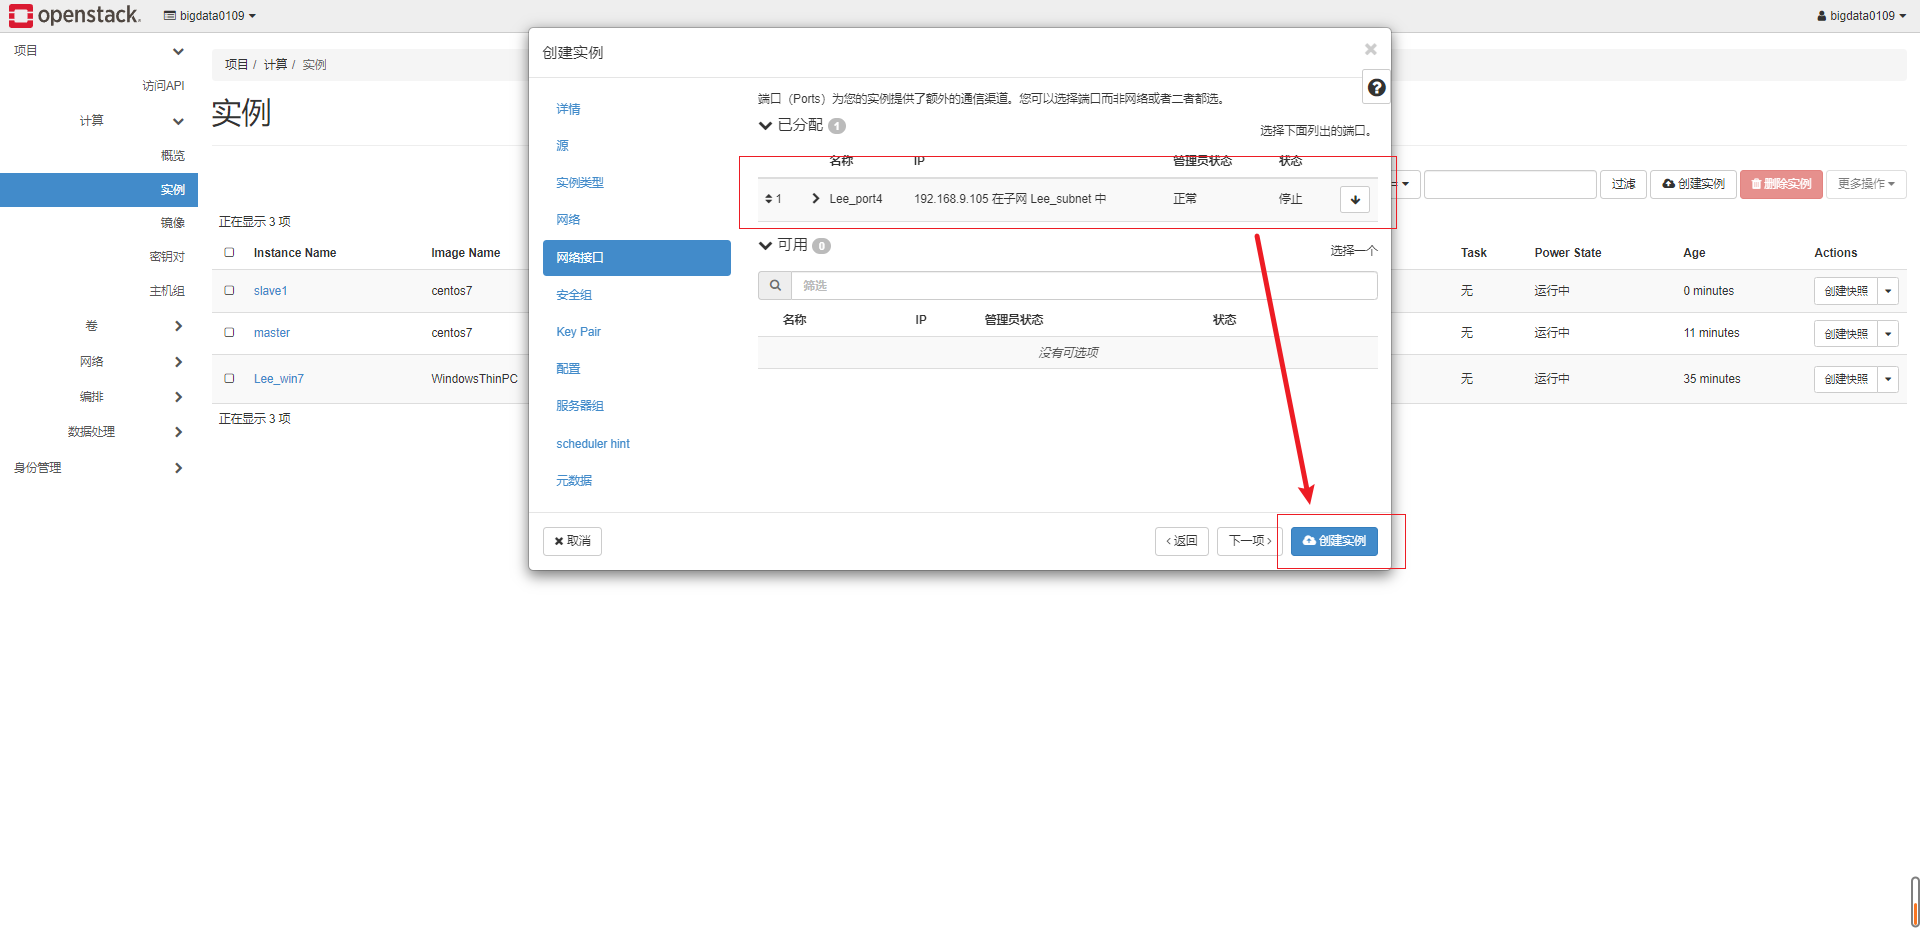Image resolution: width=1920 pixels, height=946 pixels.
Task: Click the reorder handle of Lee_port4
Action: tap(769, 199)
